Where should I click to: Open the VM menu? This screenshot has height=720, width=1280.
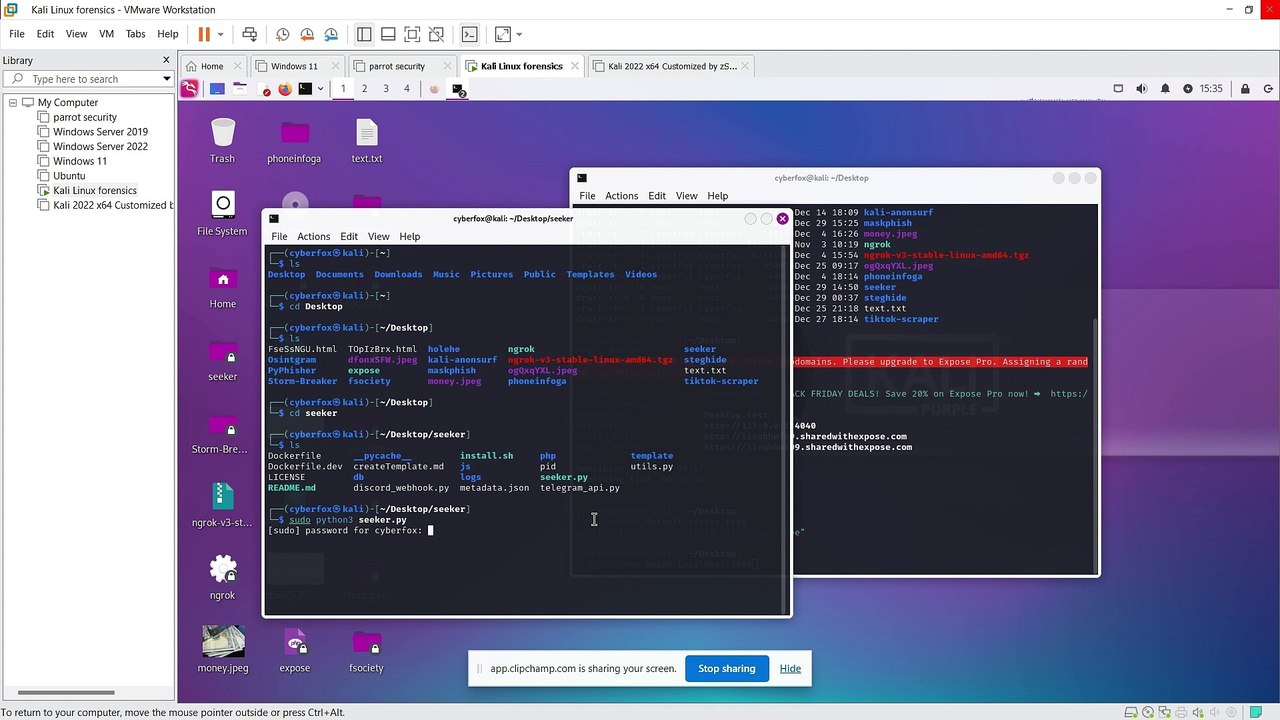click(x=106, y=34)
